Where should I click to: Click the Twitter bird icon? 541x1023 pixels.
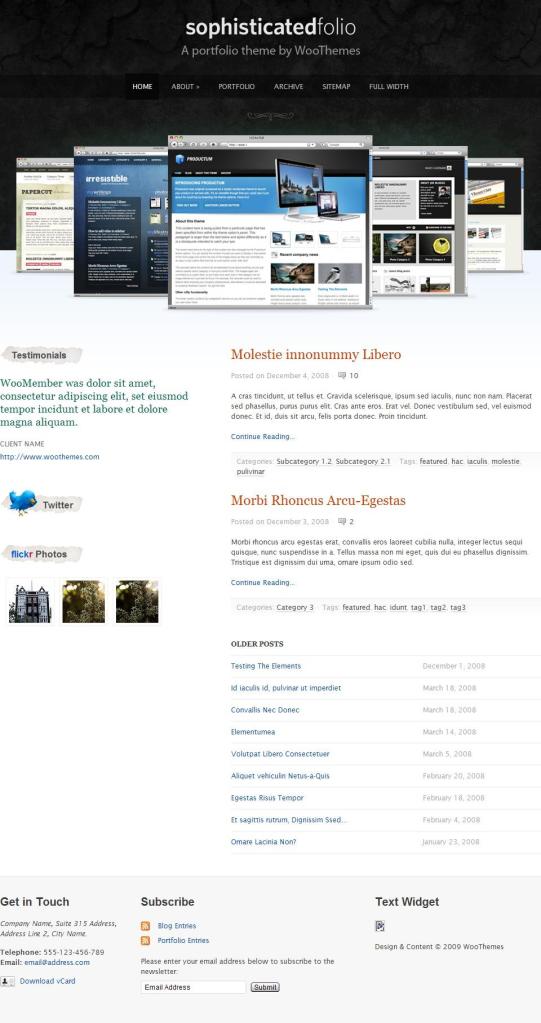coord(23,502)
